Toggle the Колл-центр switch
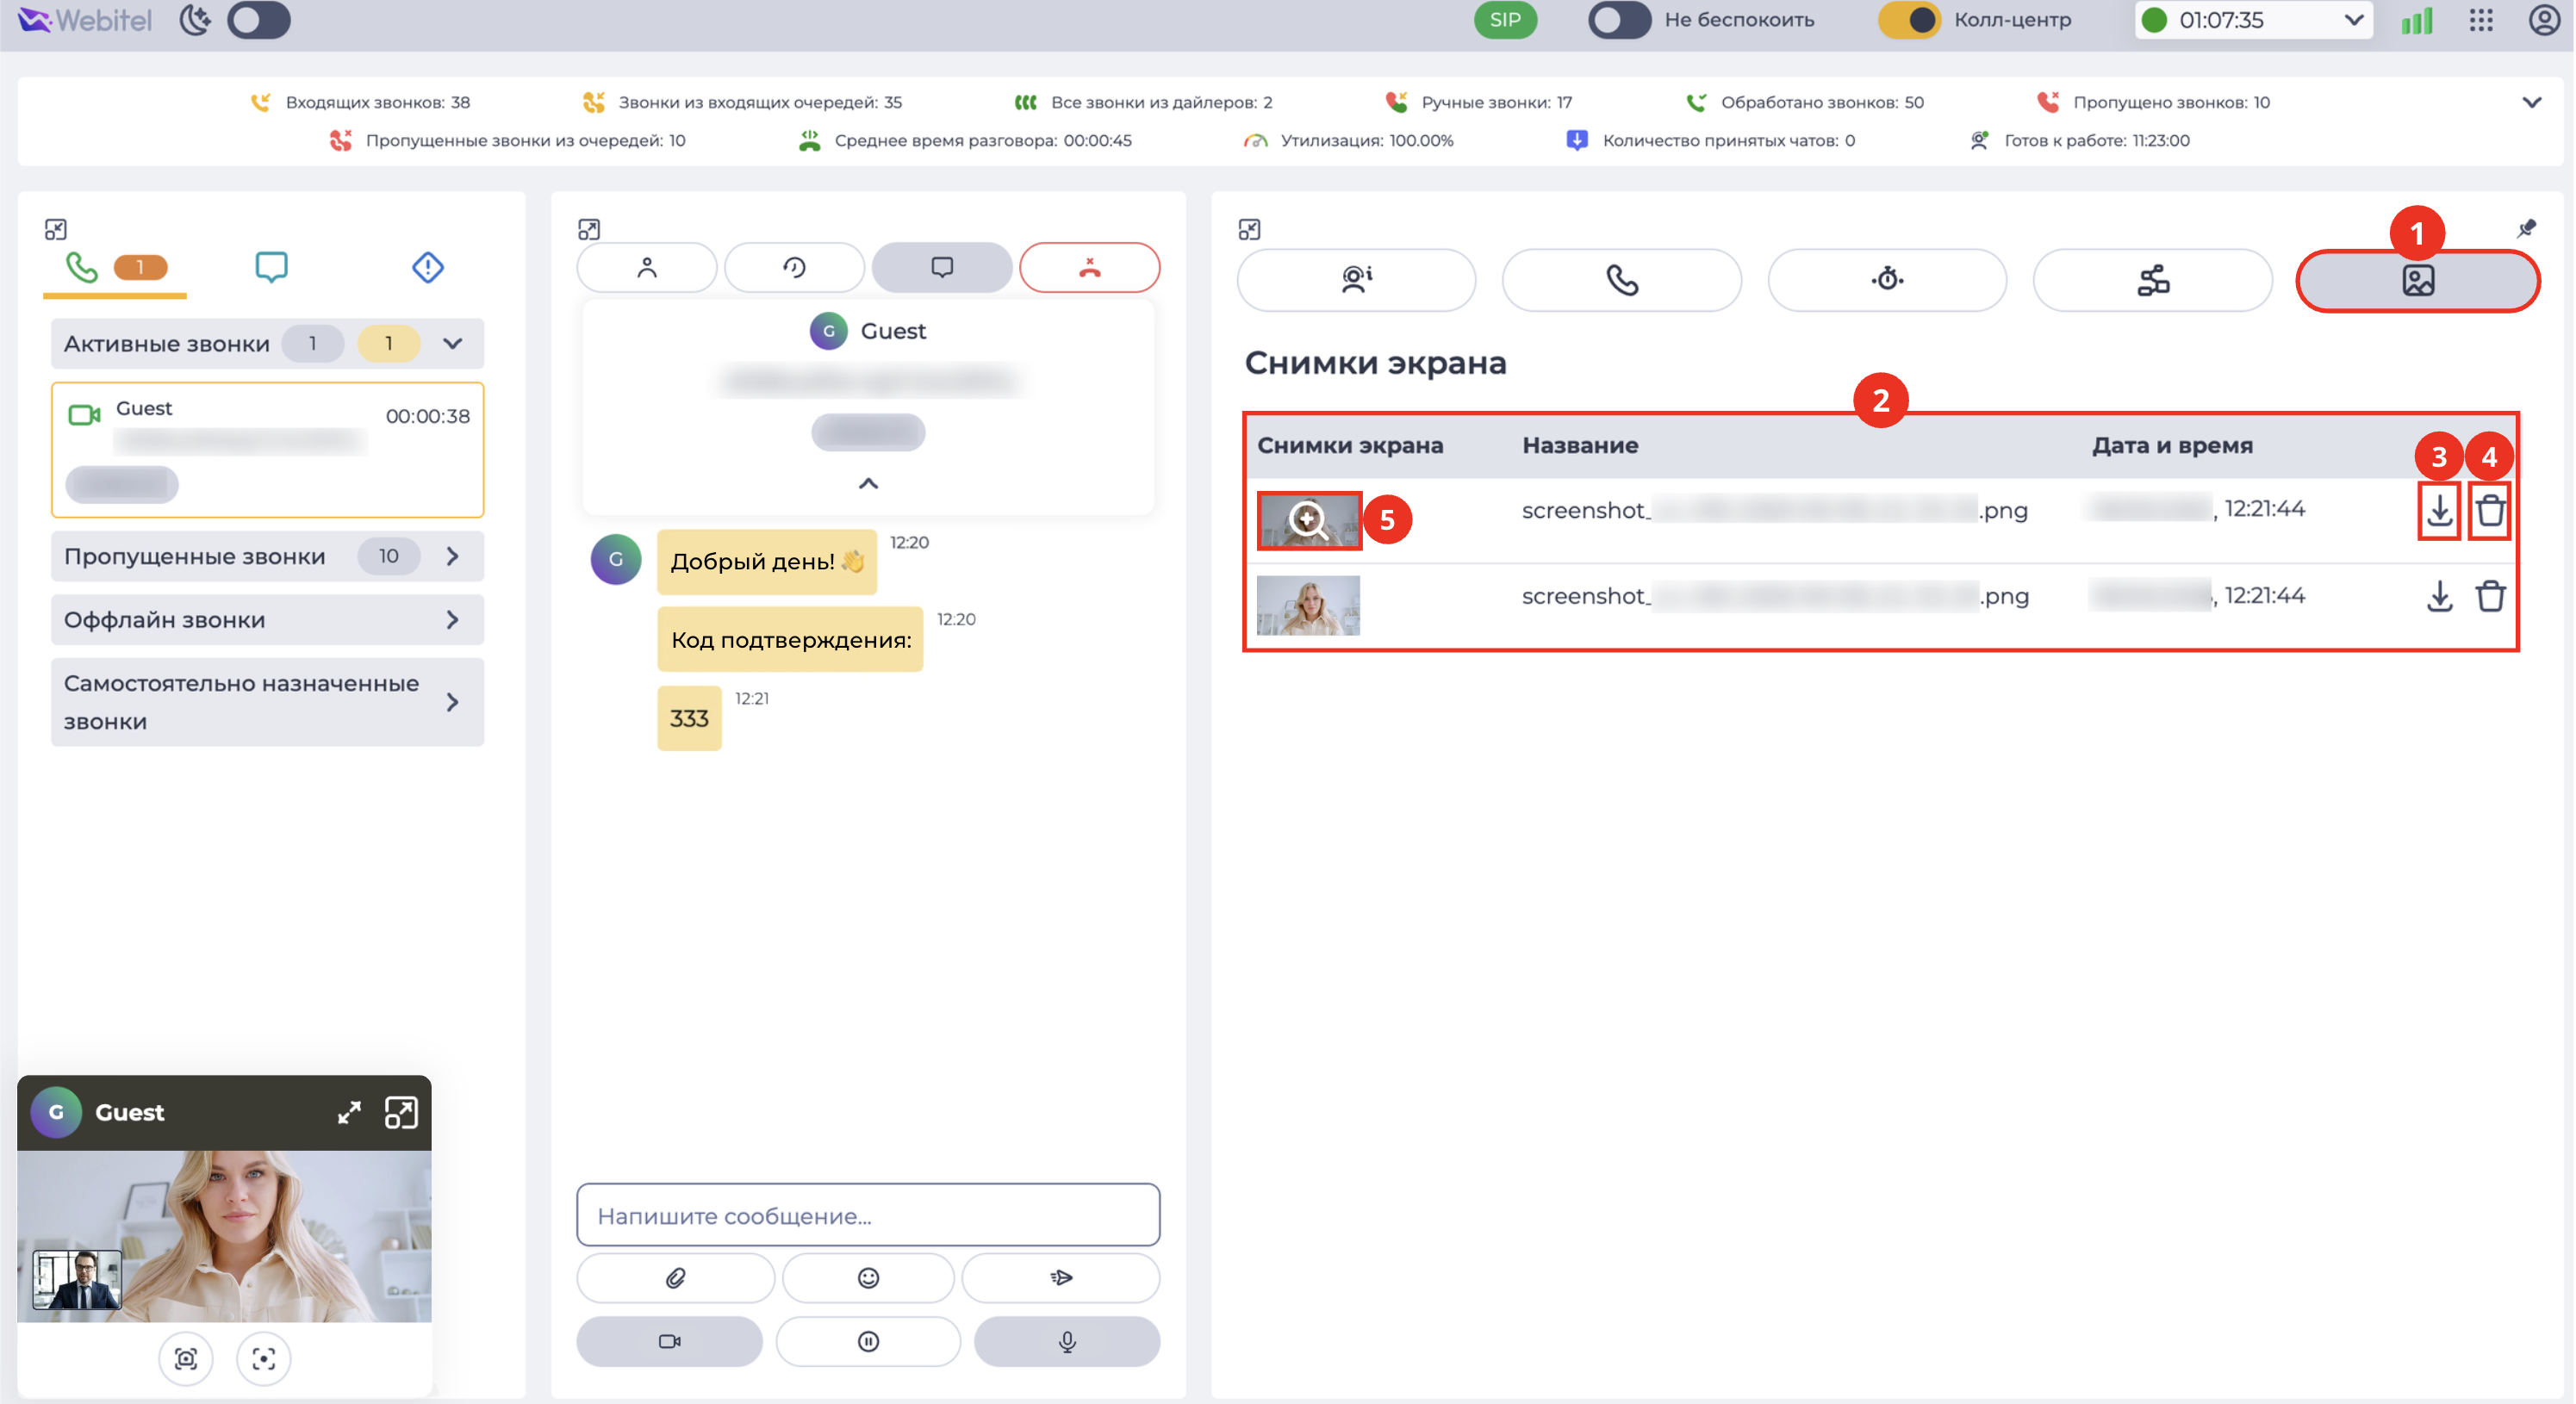This screenshot has width=2576, height=1404. pyautogui.click(x=1909, y=20)
